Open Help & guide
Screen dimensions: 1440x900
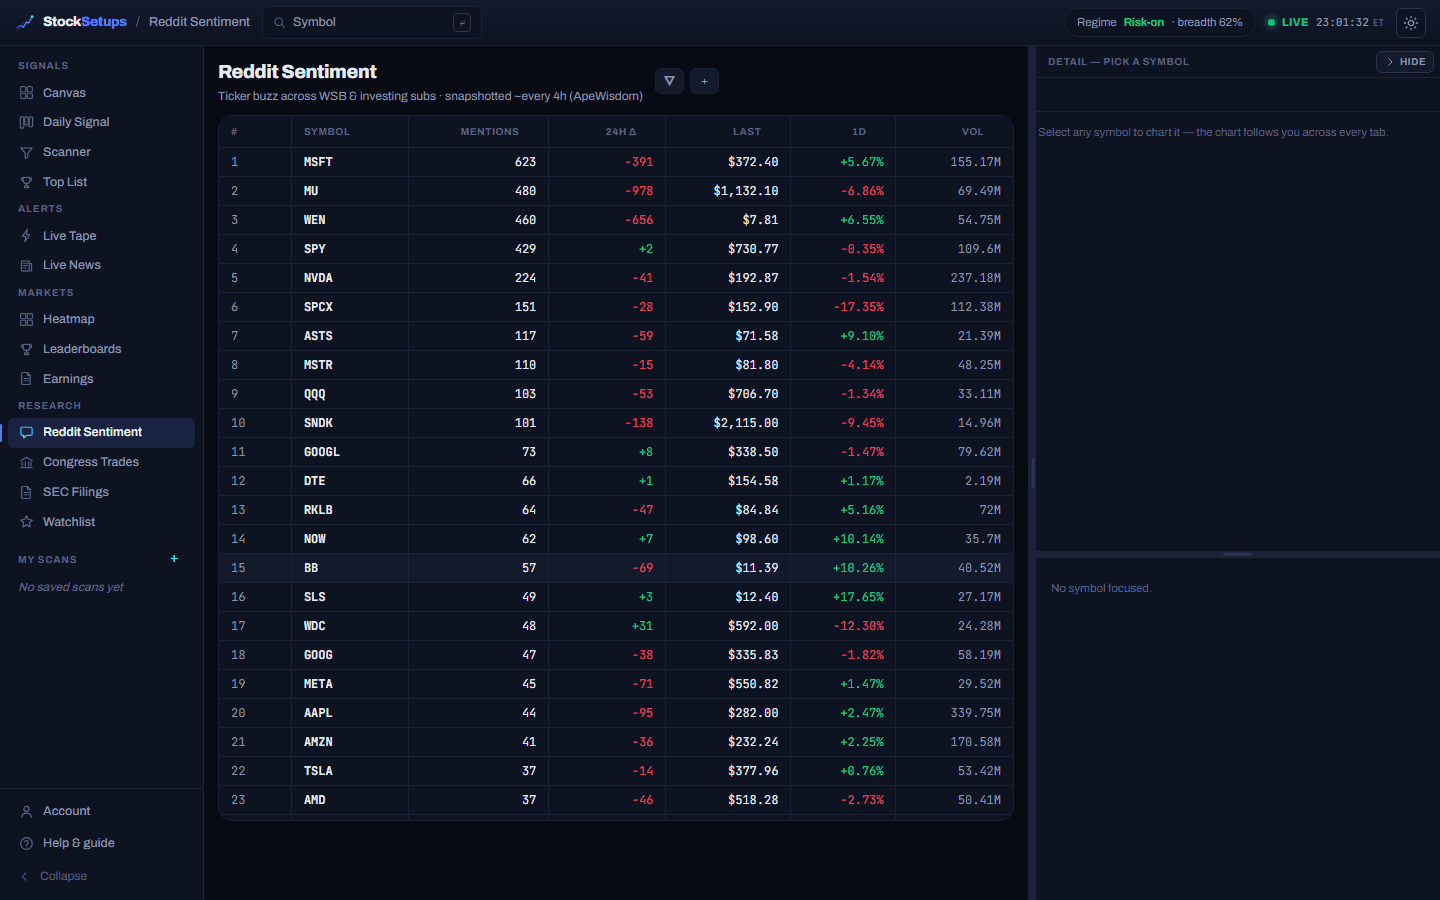point(101,843)
